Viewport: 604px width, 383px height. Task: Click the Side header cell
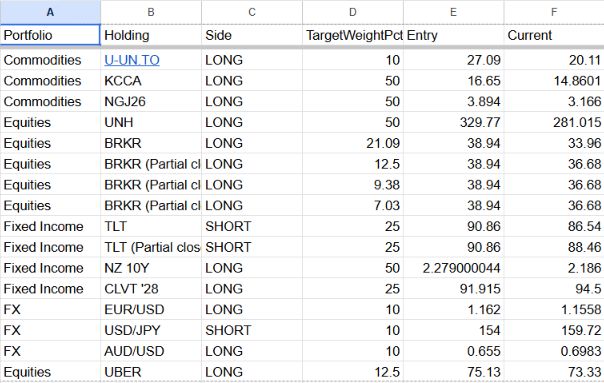(252, 35)
